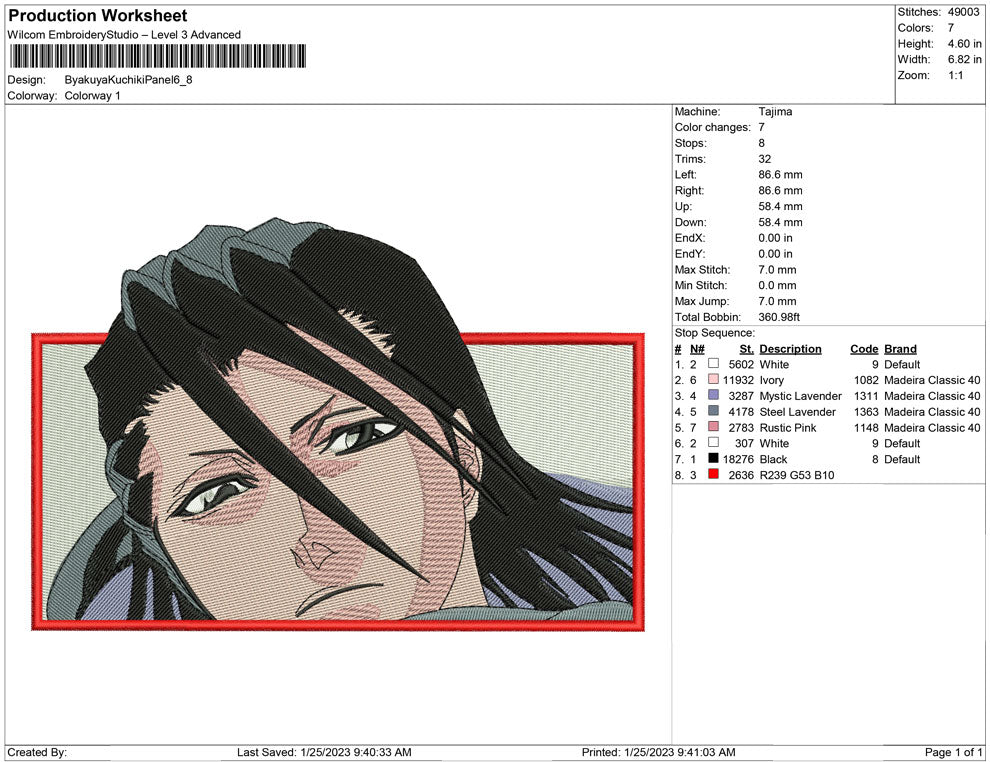Image resolution: width=990 pixels, height=762 pixels.
Task: Click the white swatch in stop row 1
Action: [x=713, y=364]
